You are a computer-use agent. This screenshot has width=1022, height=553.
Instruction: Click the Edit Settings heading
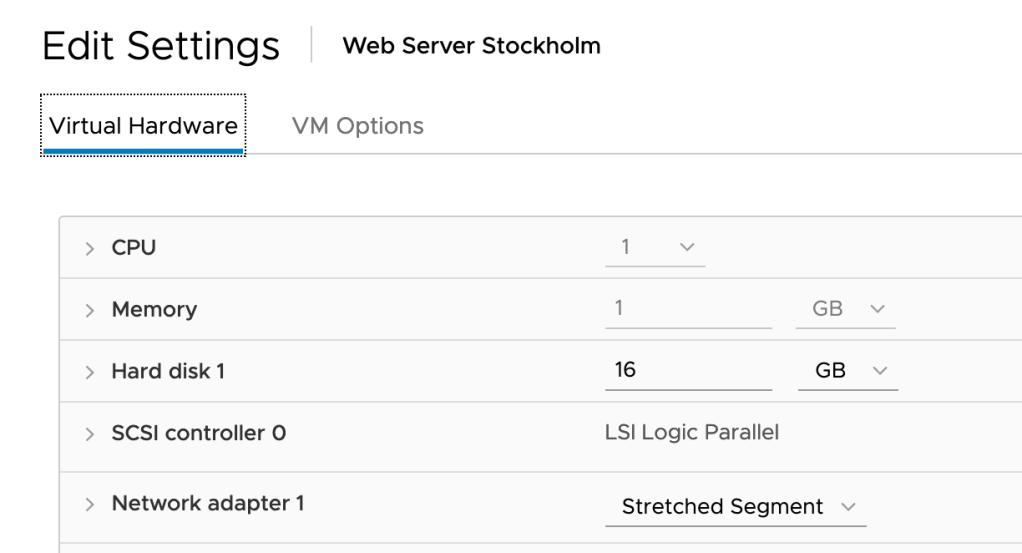pyautogui.click(x=161, y=46)
